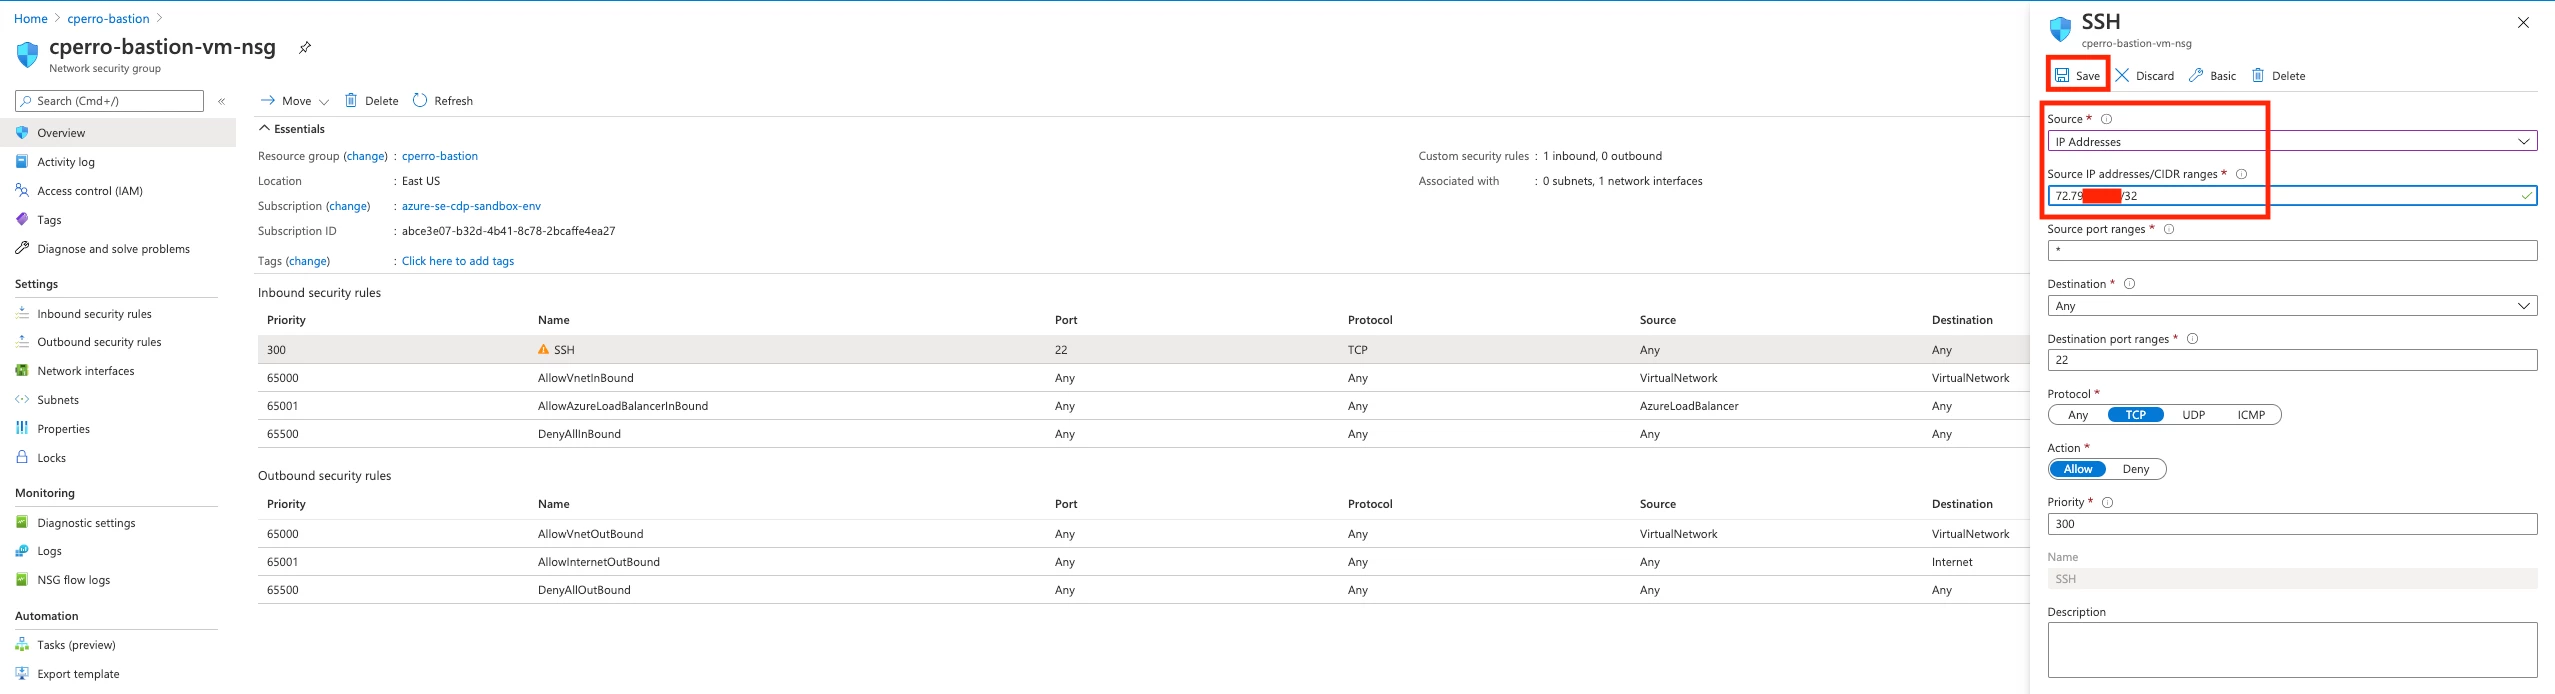2555x694 pixels.
Task: Delete the SSH rule from panel toolbar
Action: coord(2278,75)
